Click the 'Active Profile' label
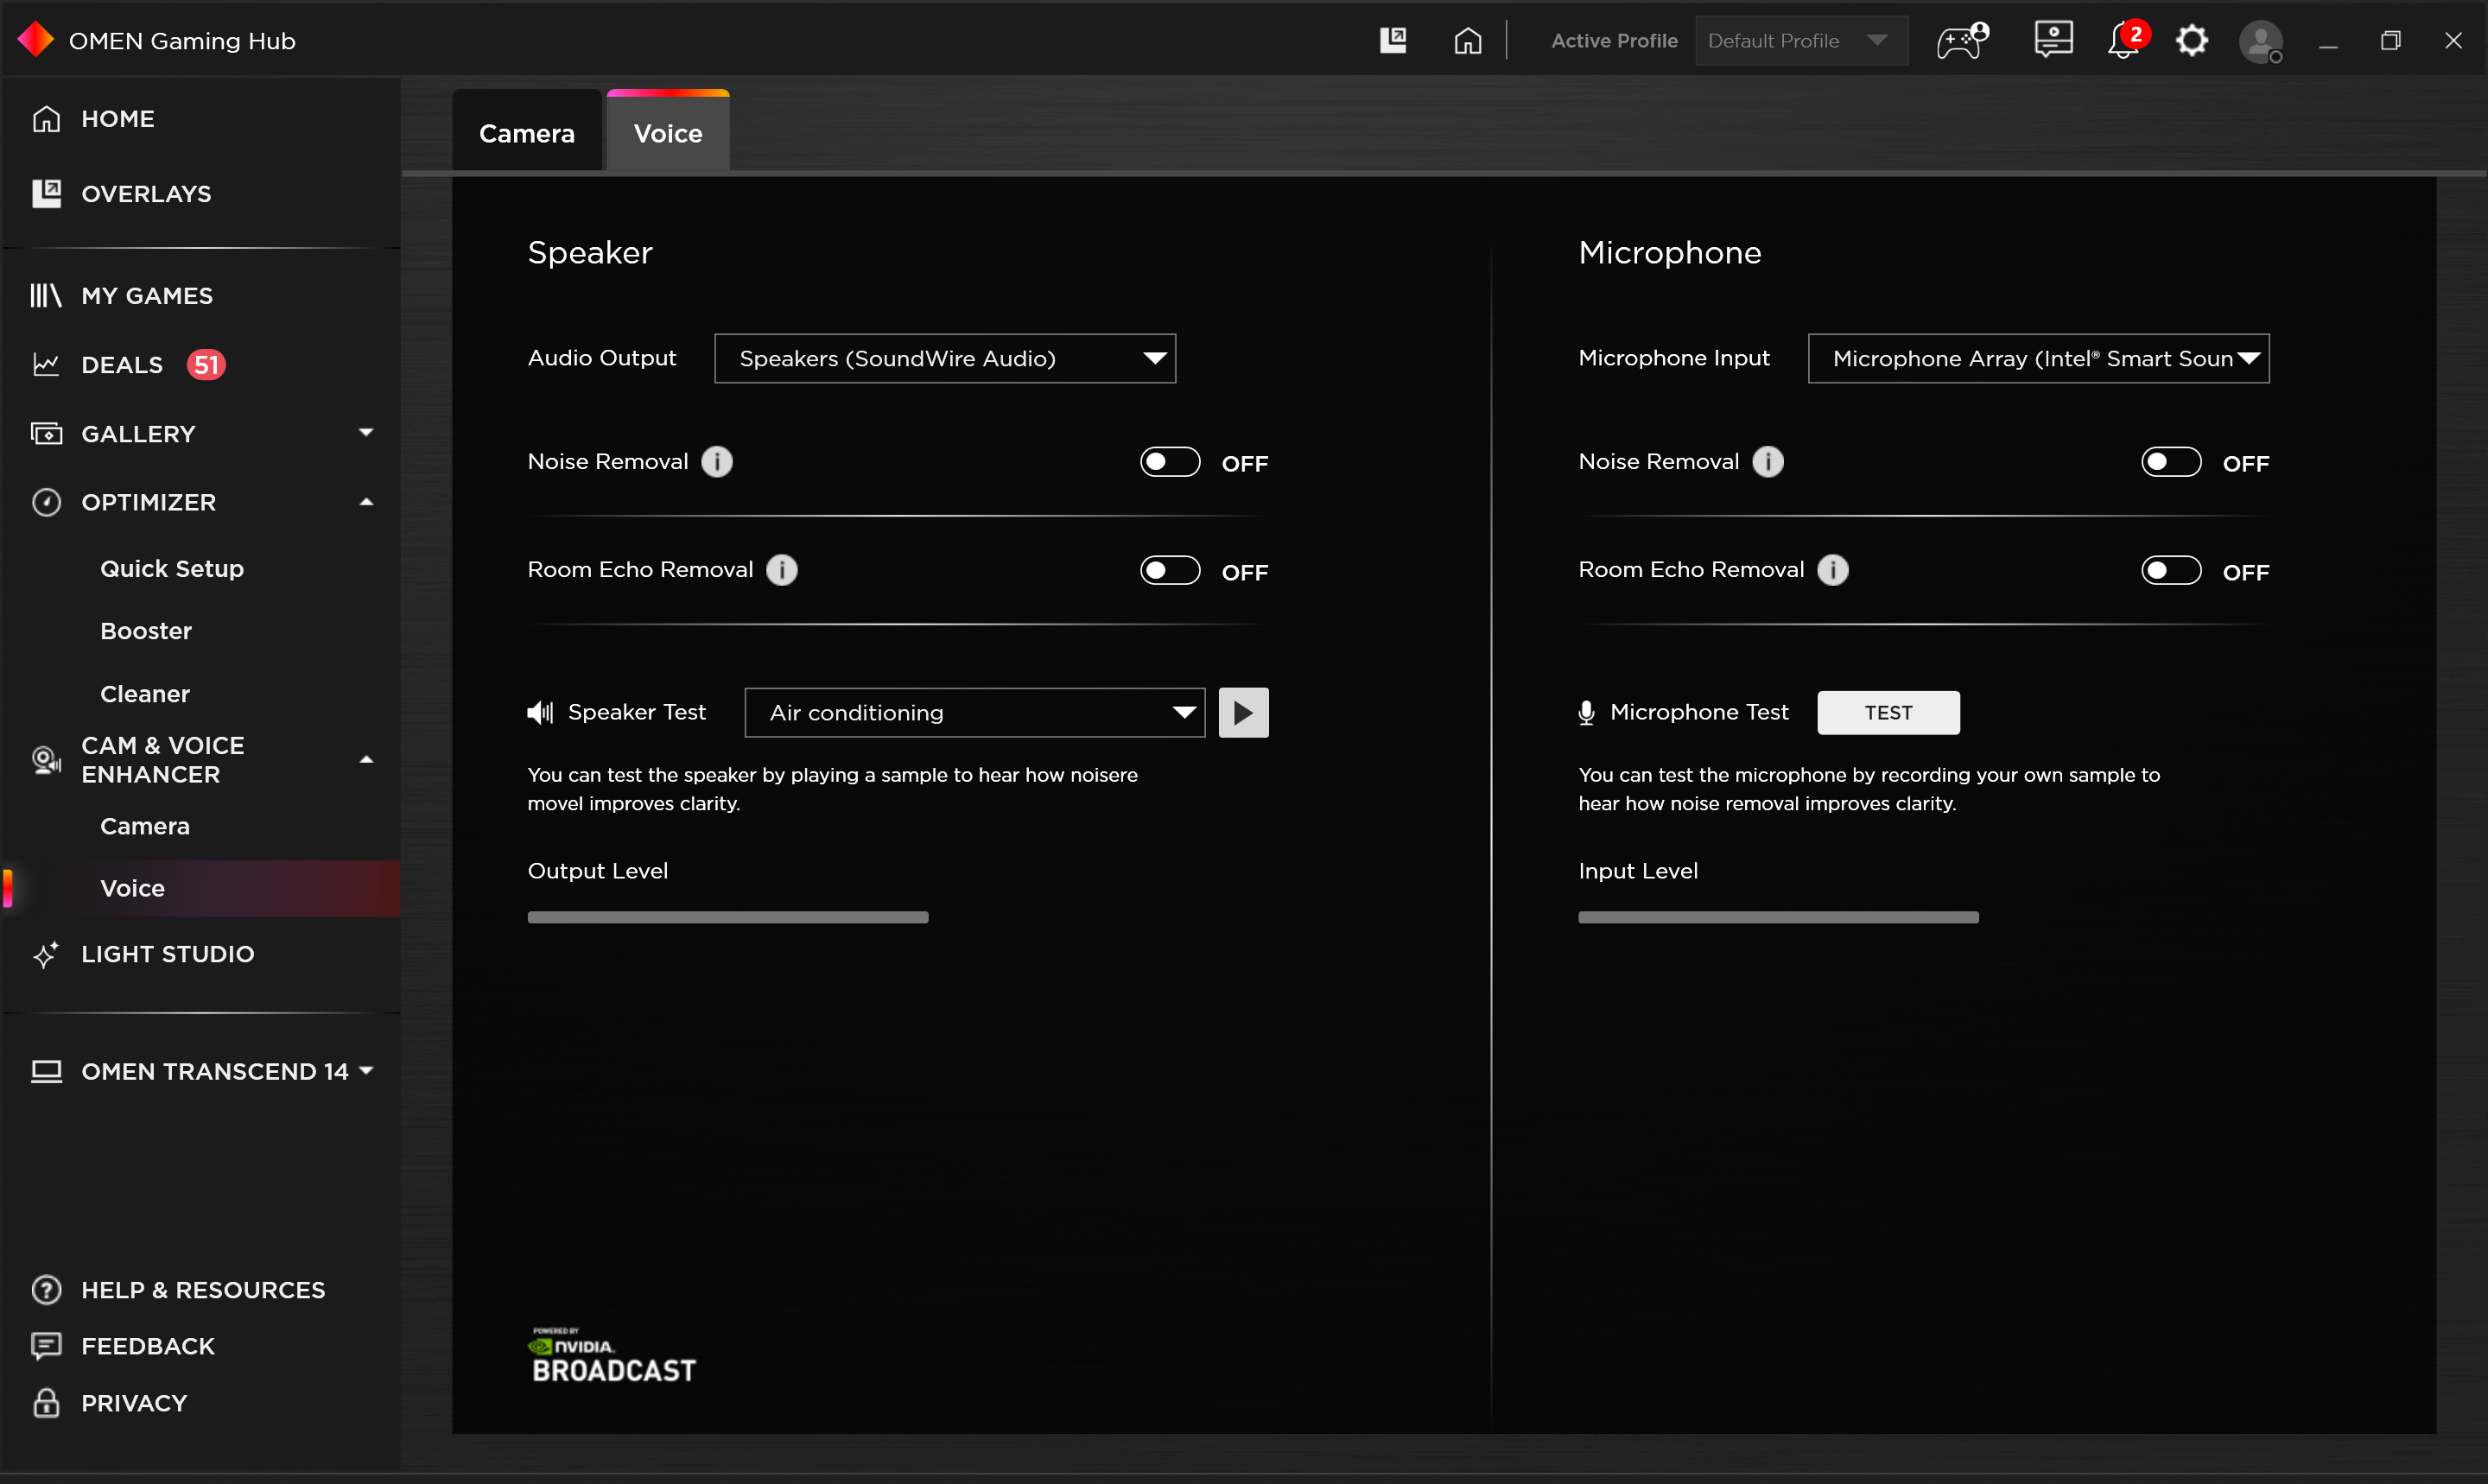Viewport: 2488px width, 1484px height. 1614,40
